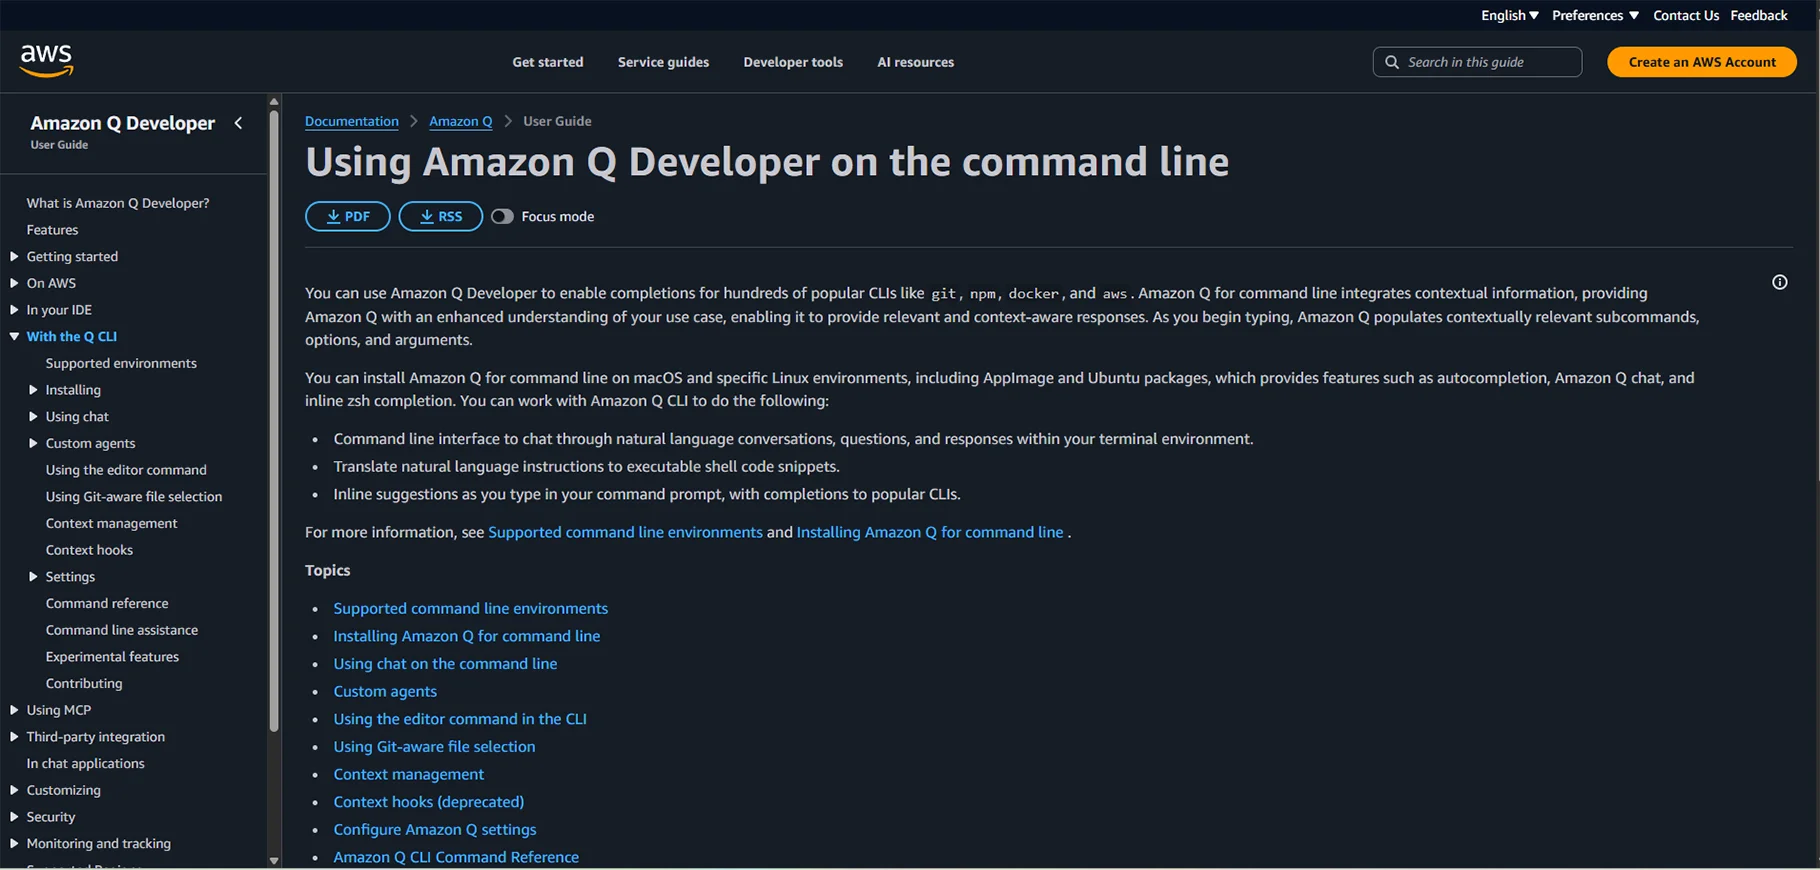Open Supported command line environments under Topics
The height and width of the screenshot is (870, 1820).
470,608
